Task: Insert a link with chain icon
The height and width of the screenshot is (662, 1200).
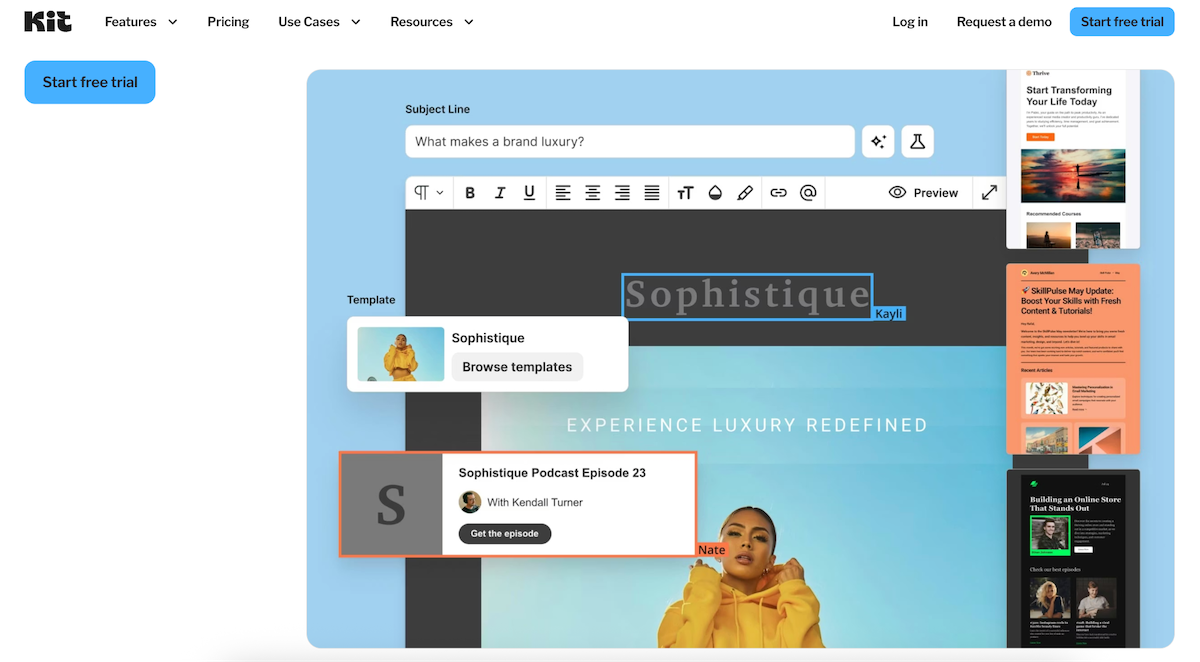Action: click(778, 193)
